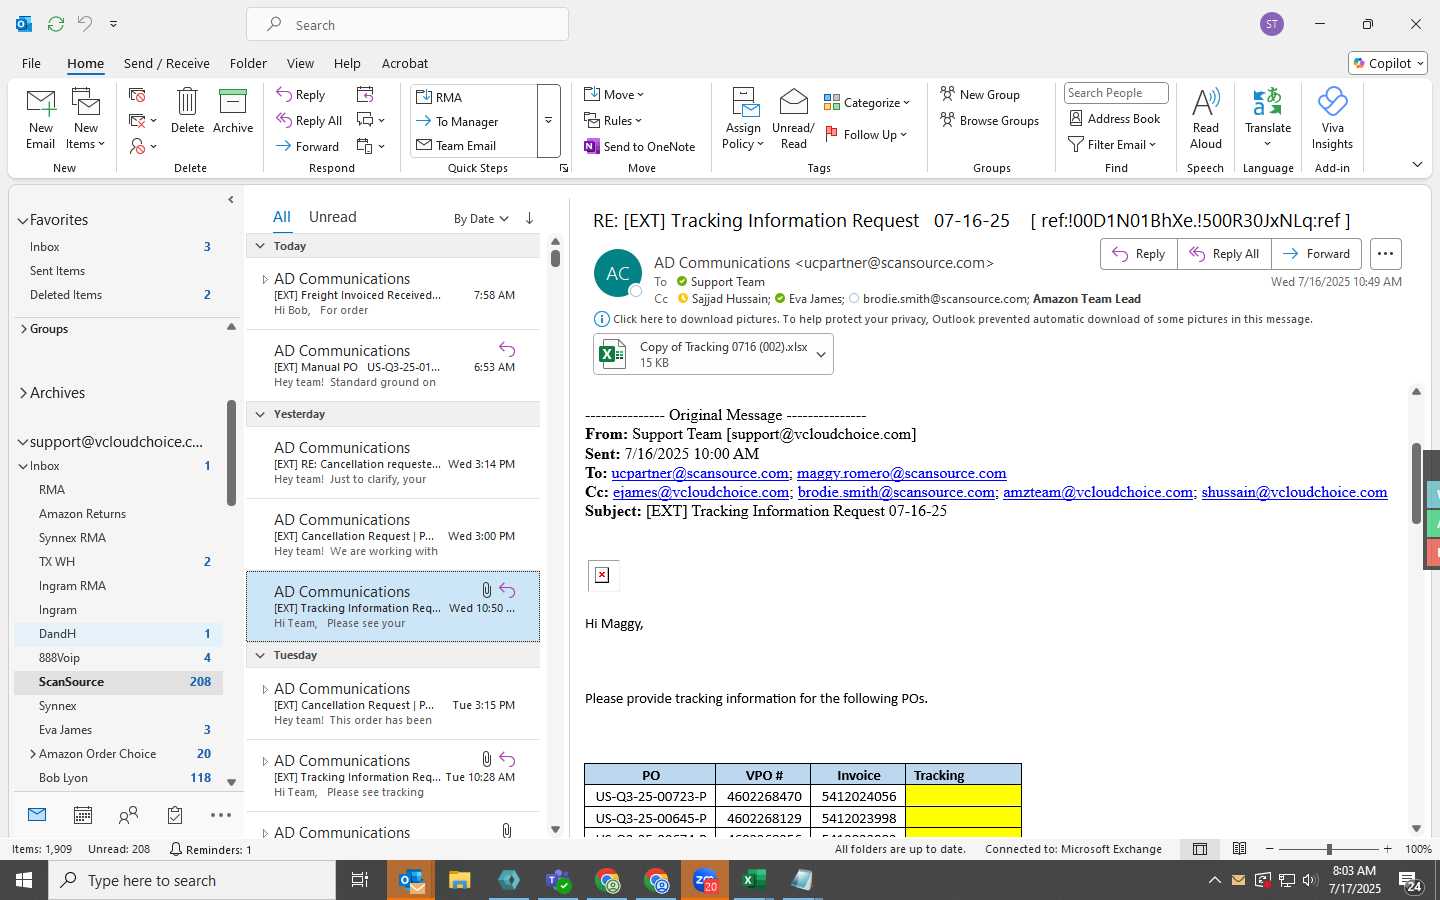The height and width of the screenshot is (900, 1440).
Task: Click here to download pictures bar
Action: [x=953, y=319]
